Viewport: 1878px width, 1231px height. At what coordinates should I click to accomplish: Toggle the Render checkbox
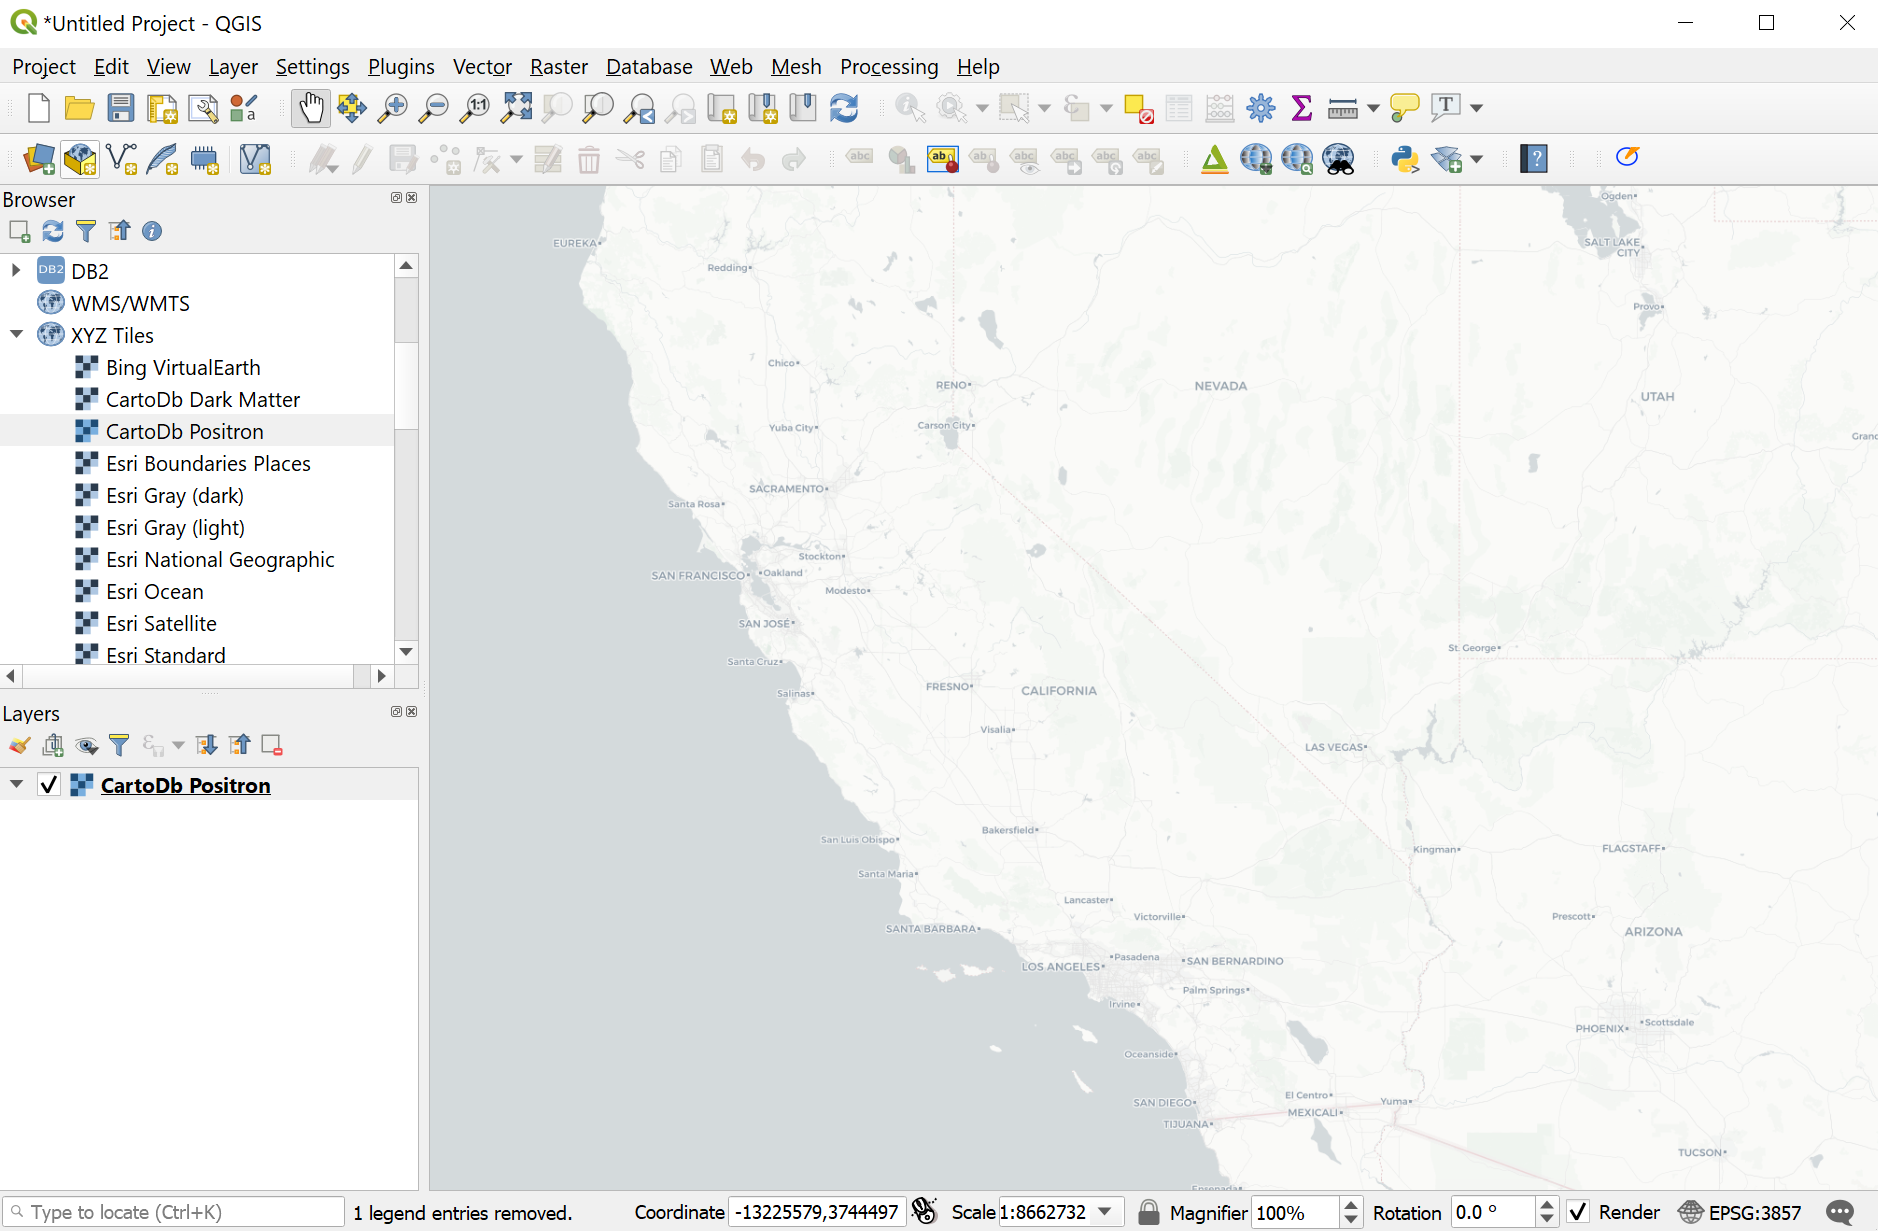click(x=1578, y=1213)
